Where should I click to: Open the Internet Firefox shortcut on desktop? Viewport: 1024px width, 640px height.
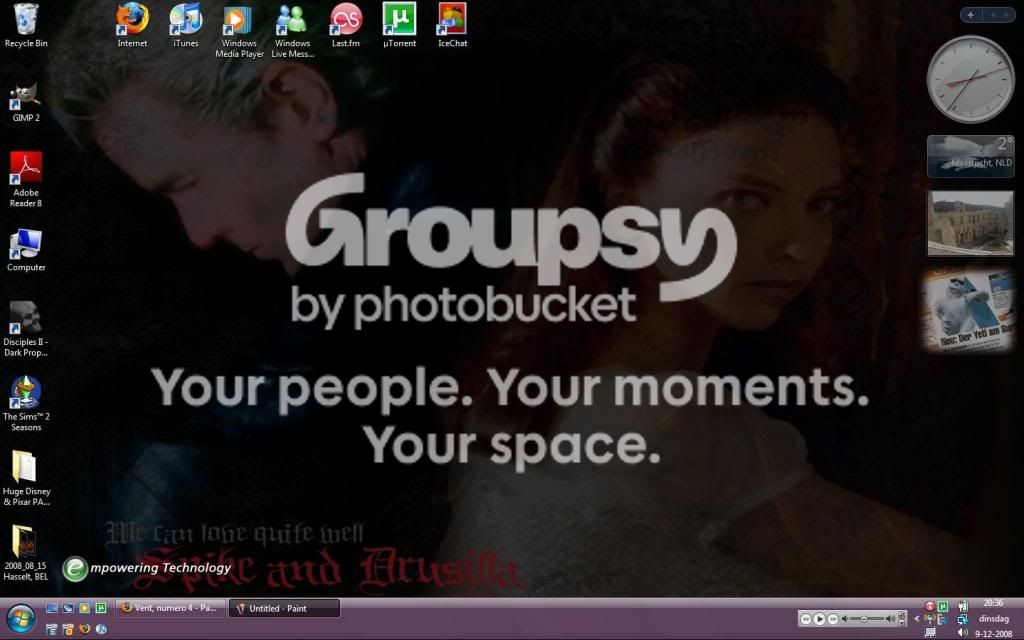pos(132,26)
